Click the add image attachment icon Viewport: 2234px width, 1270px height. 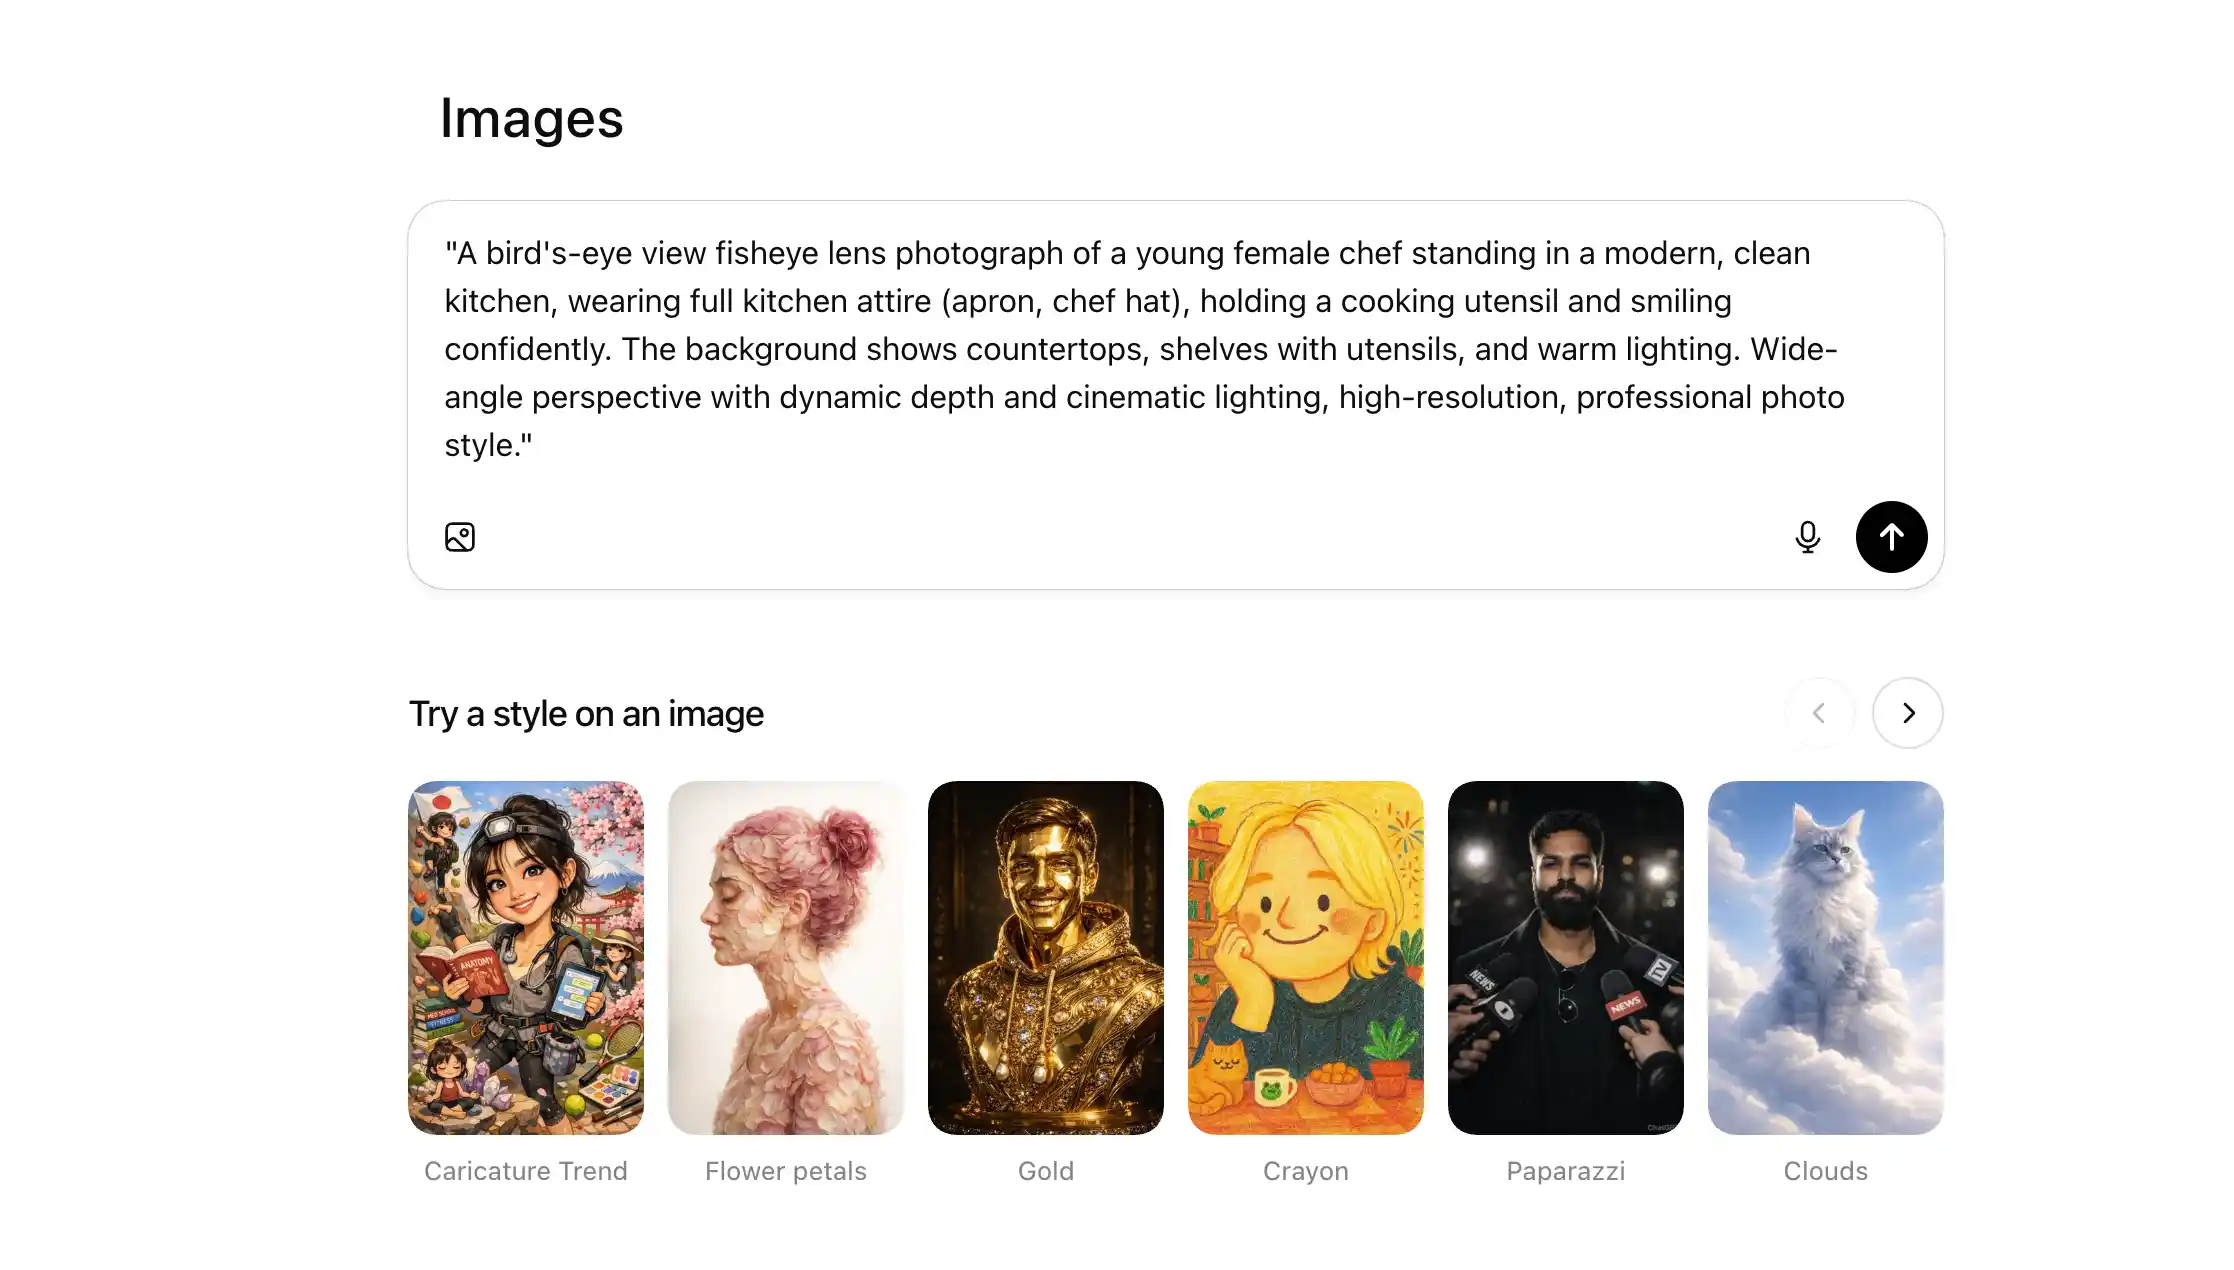click(460, 537)
